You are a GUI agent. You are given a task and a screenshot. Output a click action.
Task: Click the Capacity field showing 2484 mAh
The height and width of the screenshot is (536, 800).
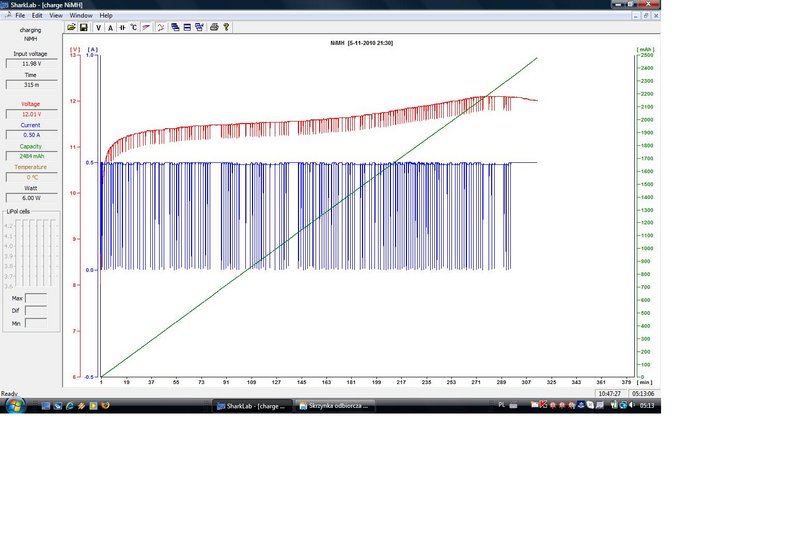tap(32, 156)
